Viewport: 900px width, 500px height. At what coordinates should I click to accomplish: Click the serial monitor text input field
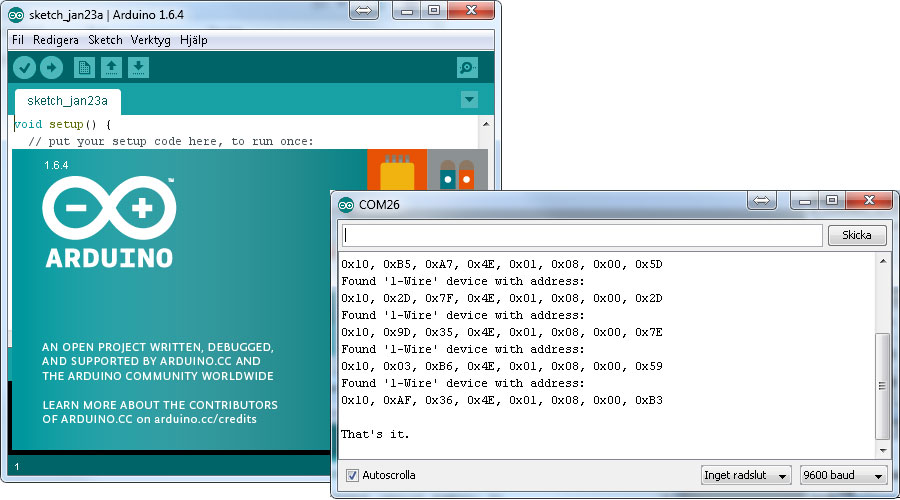582,235
